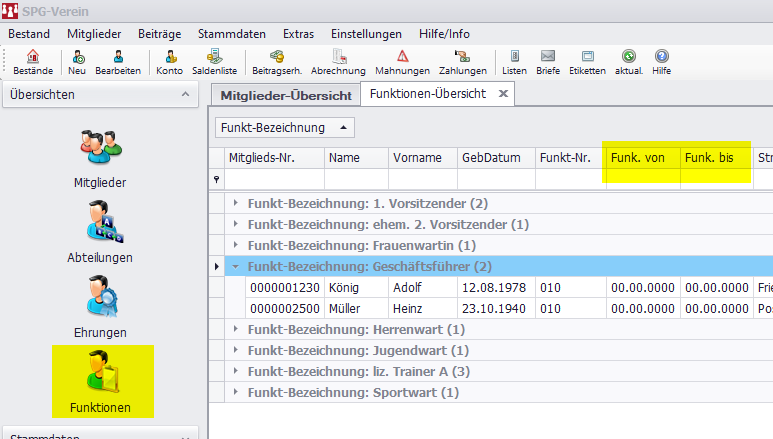Collapse the Geschäftsführer group
Image resolution: width=773 pixels, height=439 pixels.
click(x=236, y=267)
